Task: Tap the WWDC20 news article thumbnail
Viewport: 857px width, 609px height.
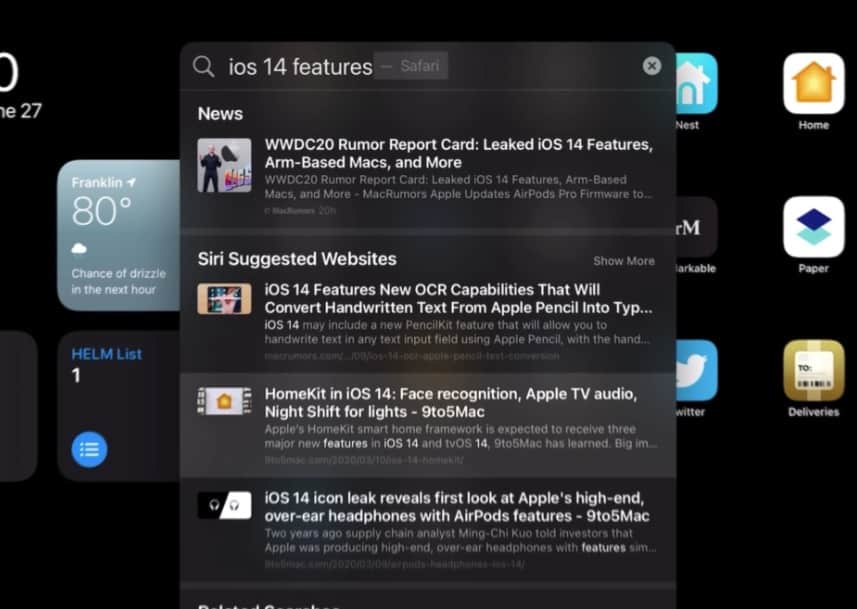Action: pos(224,164)
